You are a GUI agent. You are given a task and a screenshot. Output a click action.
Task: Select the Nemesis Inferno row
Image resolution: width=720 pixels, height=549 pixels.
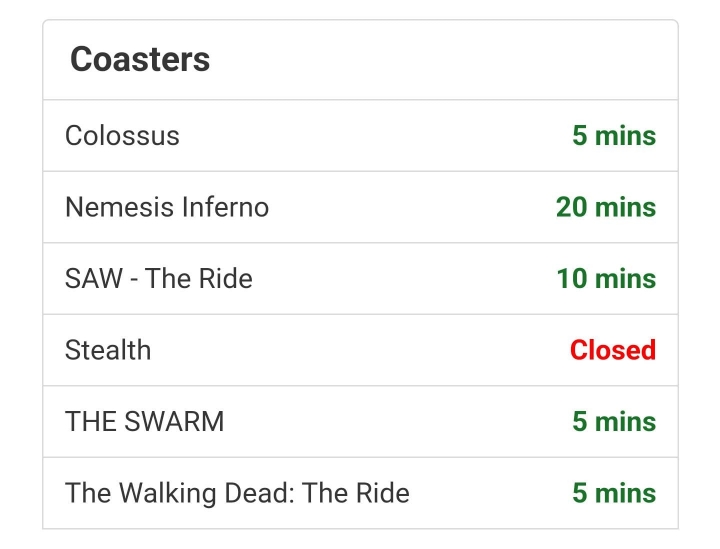[x=360, y=207]
